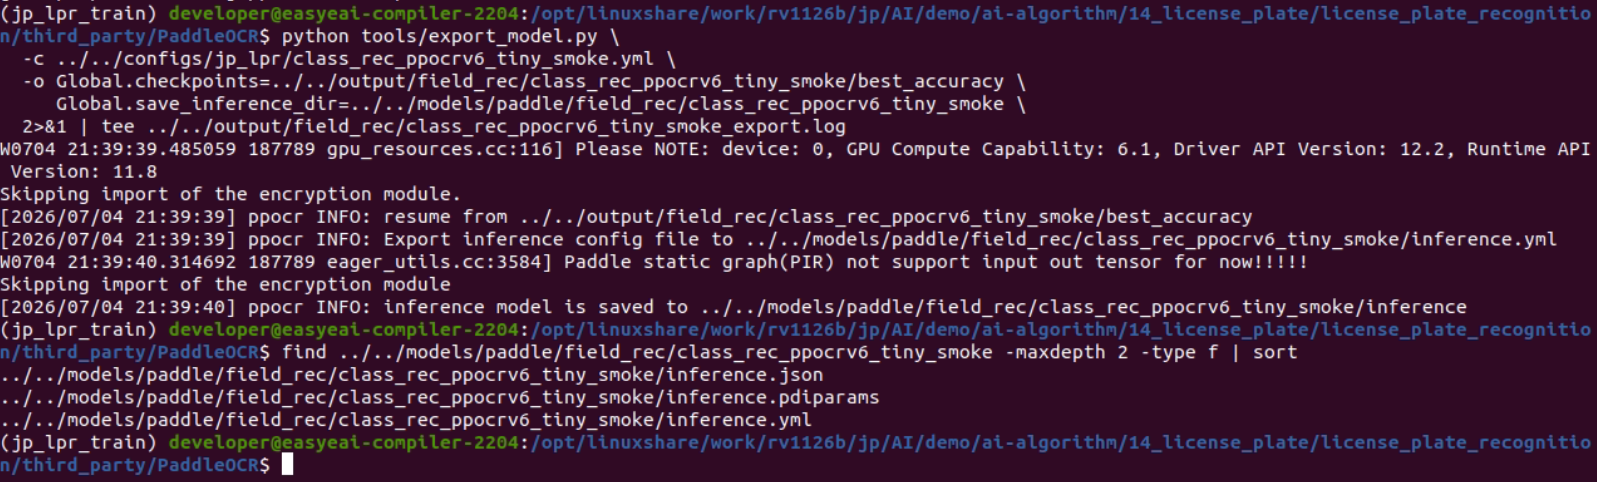1597x482 pixels.
Task: Click the eager_utils.cc static graph warning
Action: point(654,261)
